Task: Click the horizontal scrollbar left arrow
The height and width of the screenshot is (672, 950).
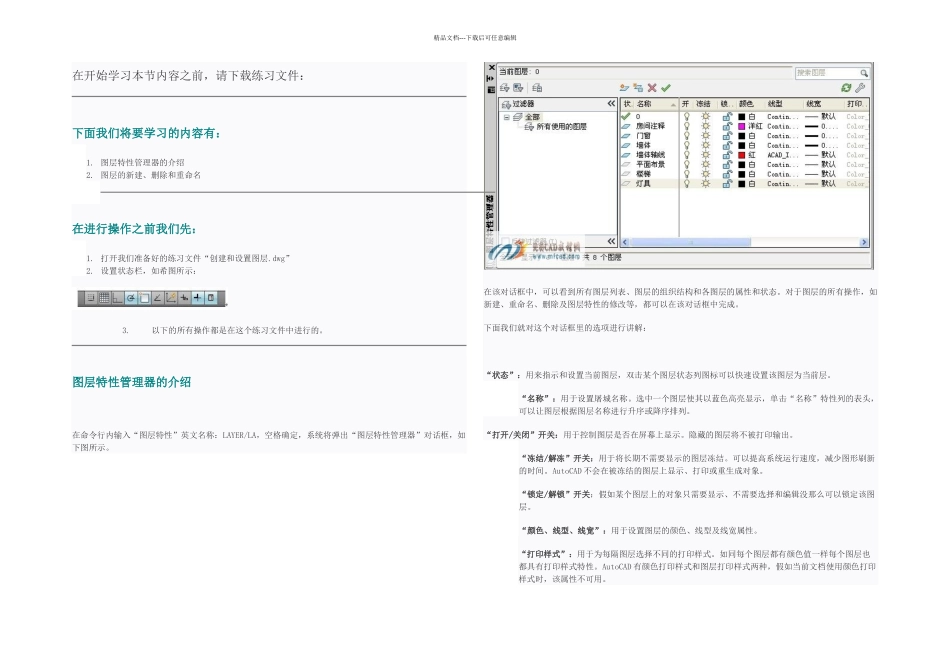Action: (625, 242)
